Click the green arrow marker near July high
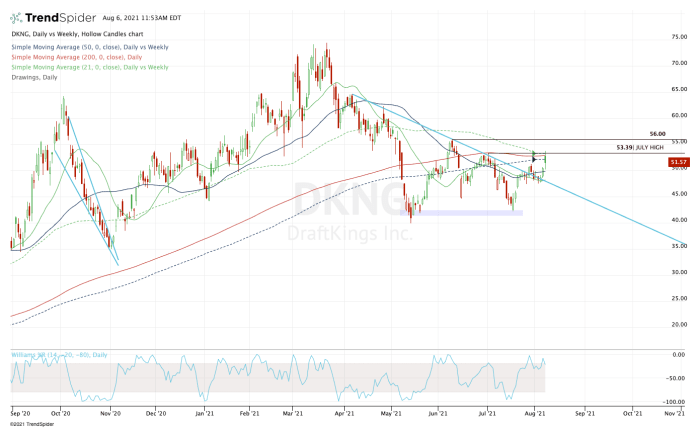The height and width of the screenshot is (429, 700). pos(536,154)
